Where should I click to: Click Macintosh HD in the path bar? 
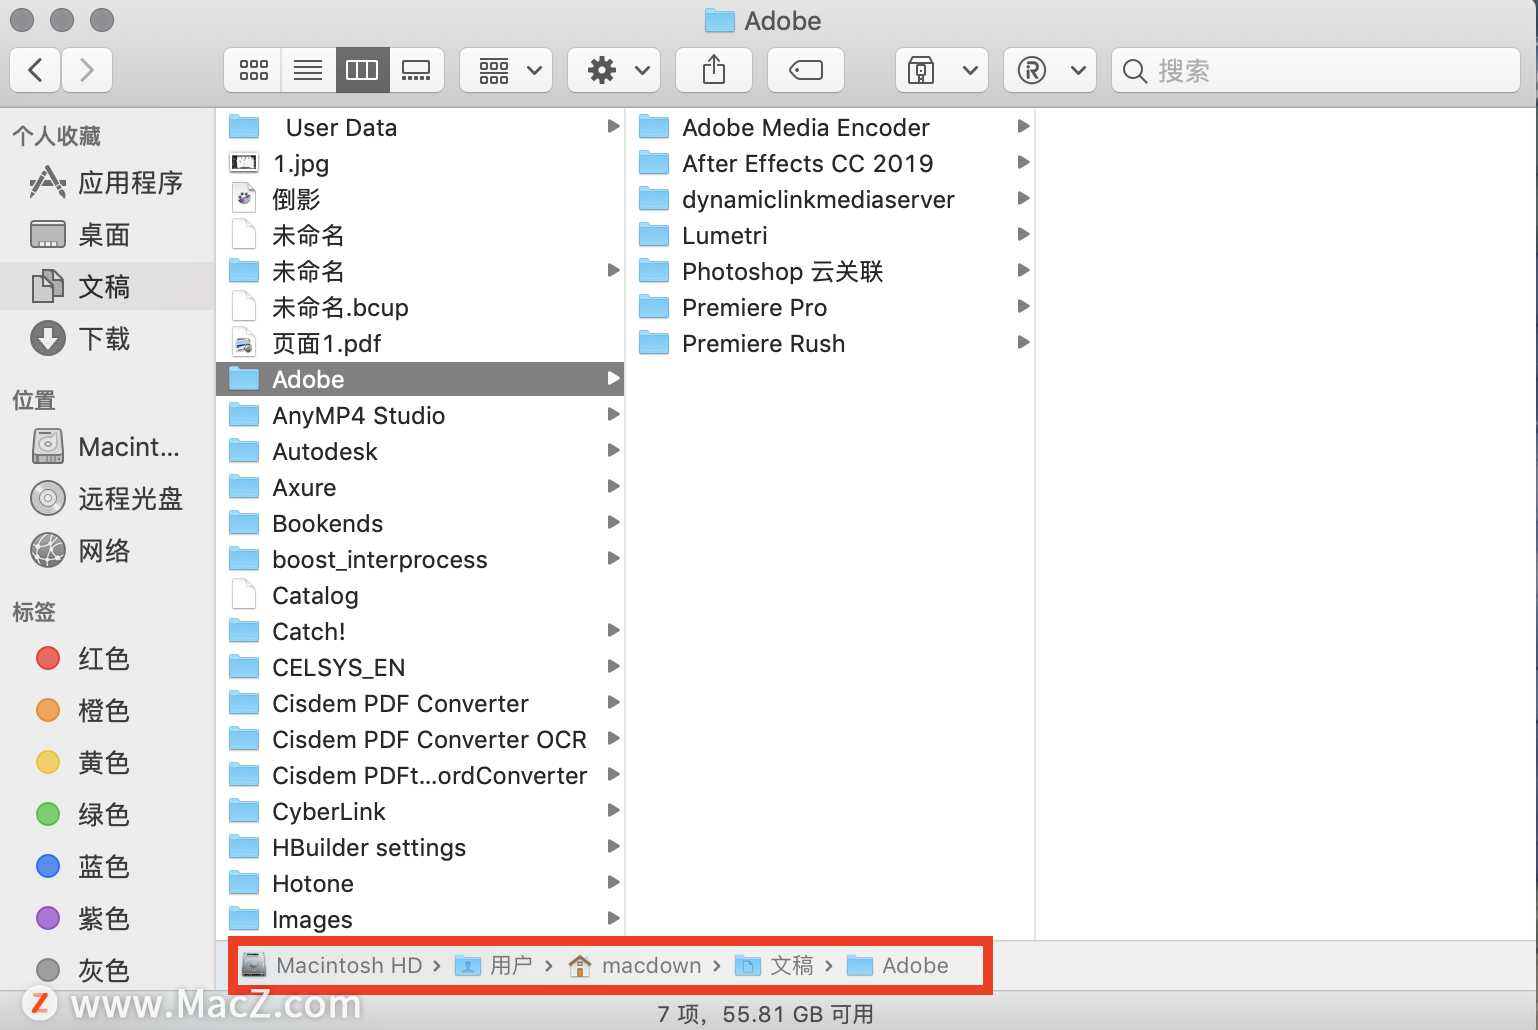point(333,965)
